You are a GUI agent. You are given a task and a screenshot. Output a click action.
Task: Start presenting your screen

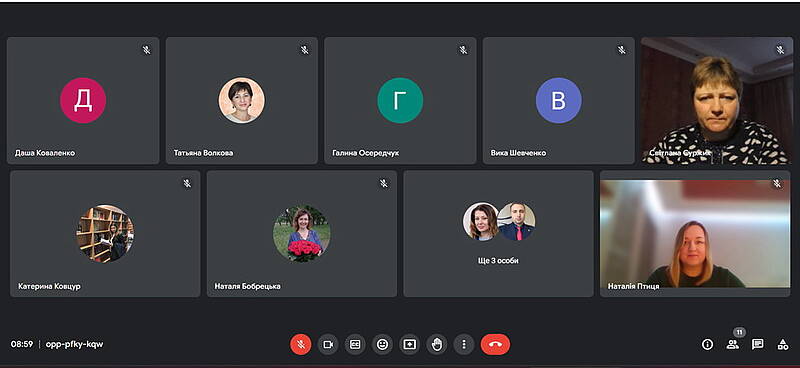click(409, 345)
